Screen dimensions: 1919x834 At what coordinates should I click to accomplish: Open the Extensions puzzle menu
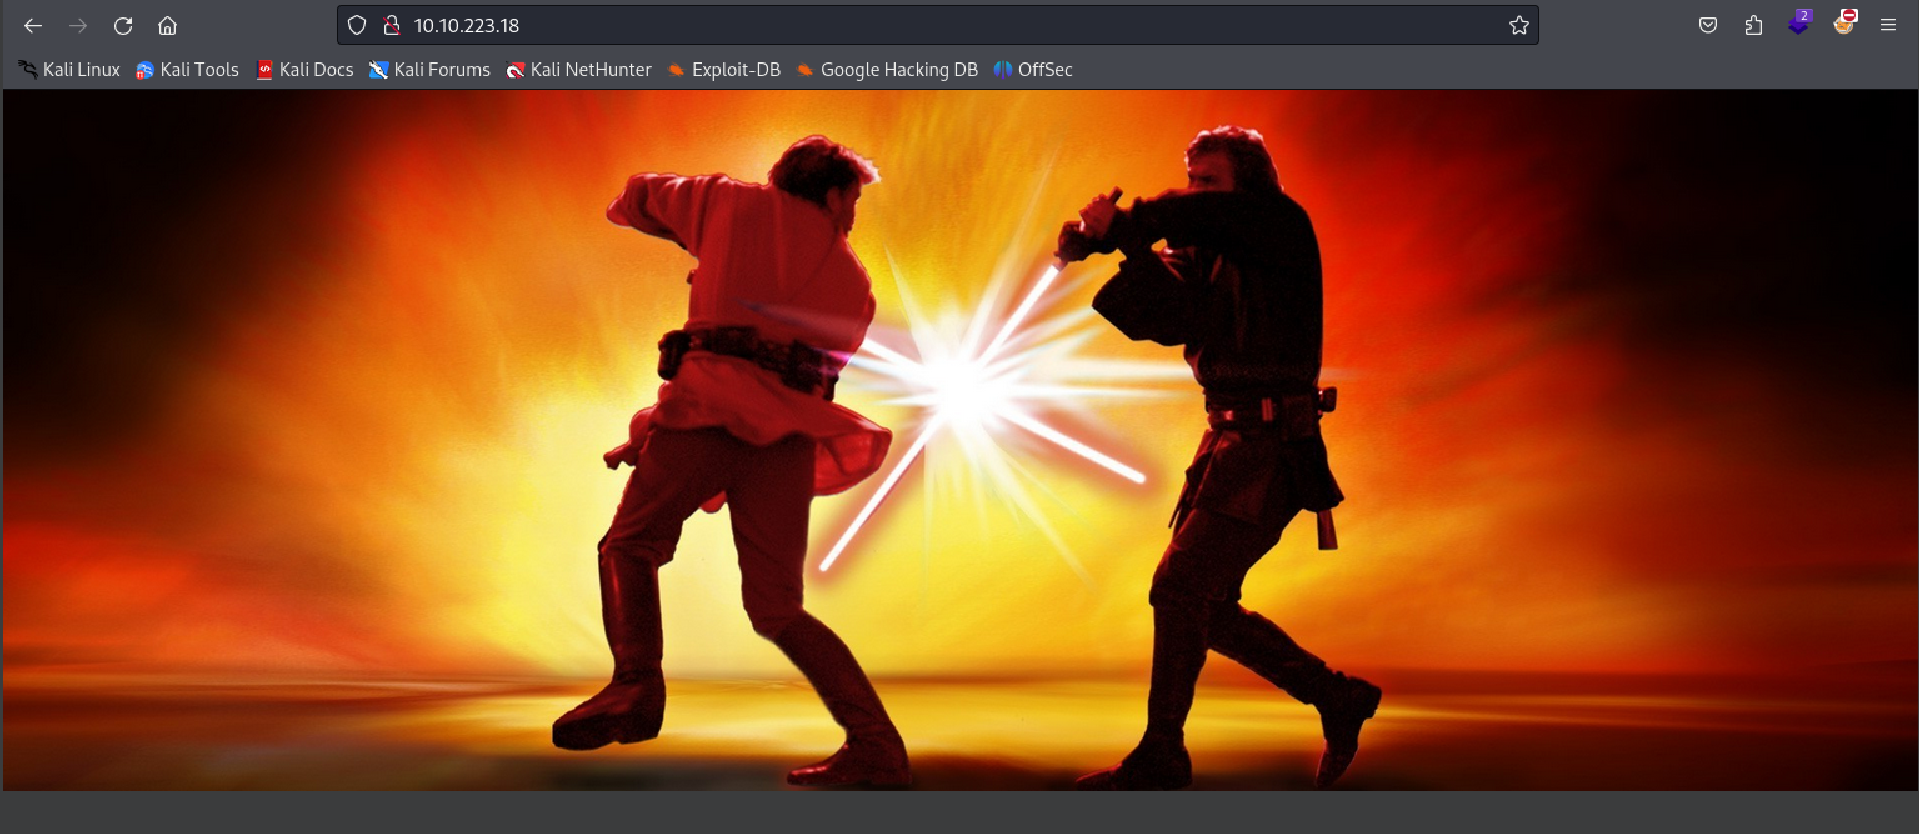click(x=1754, y=26)
